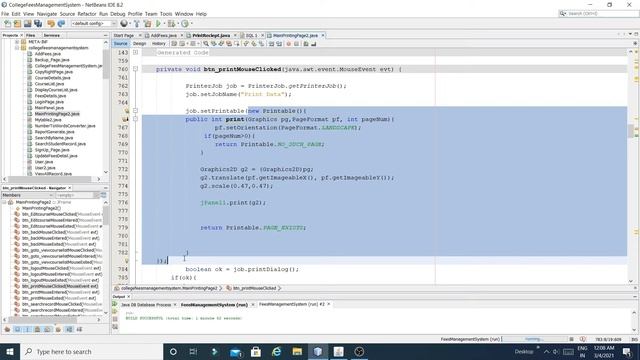This screenshot has height=360, width=640.
Task: Click the red Start Macro Recording icon
Action: tap(289, 44)
